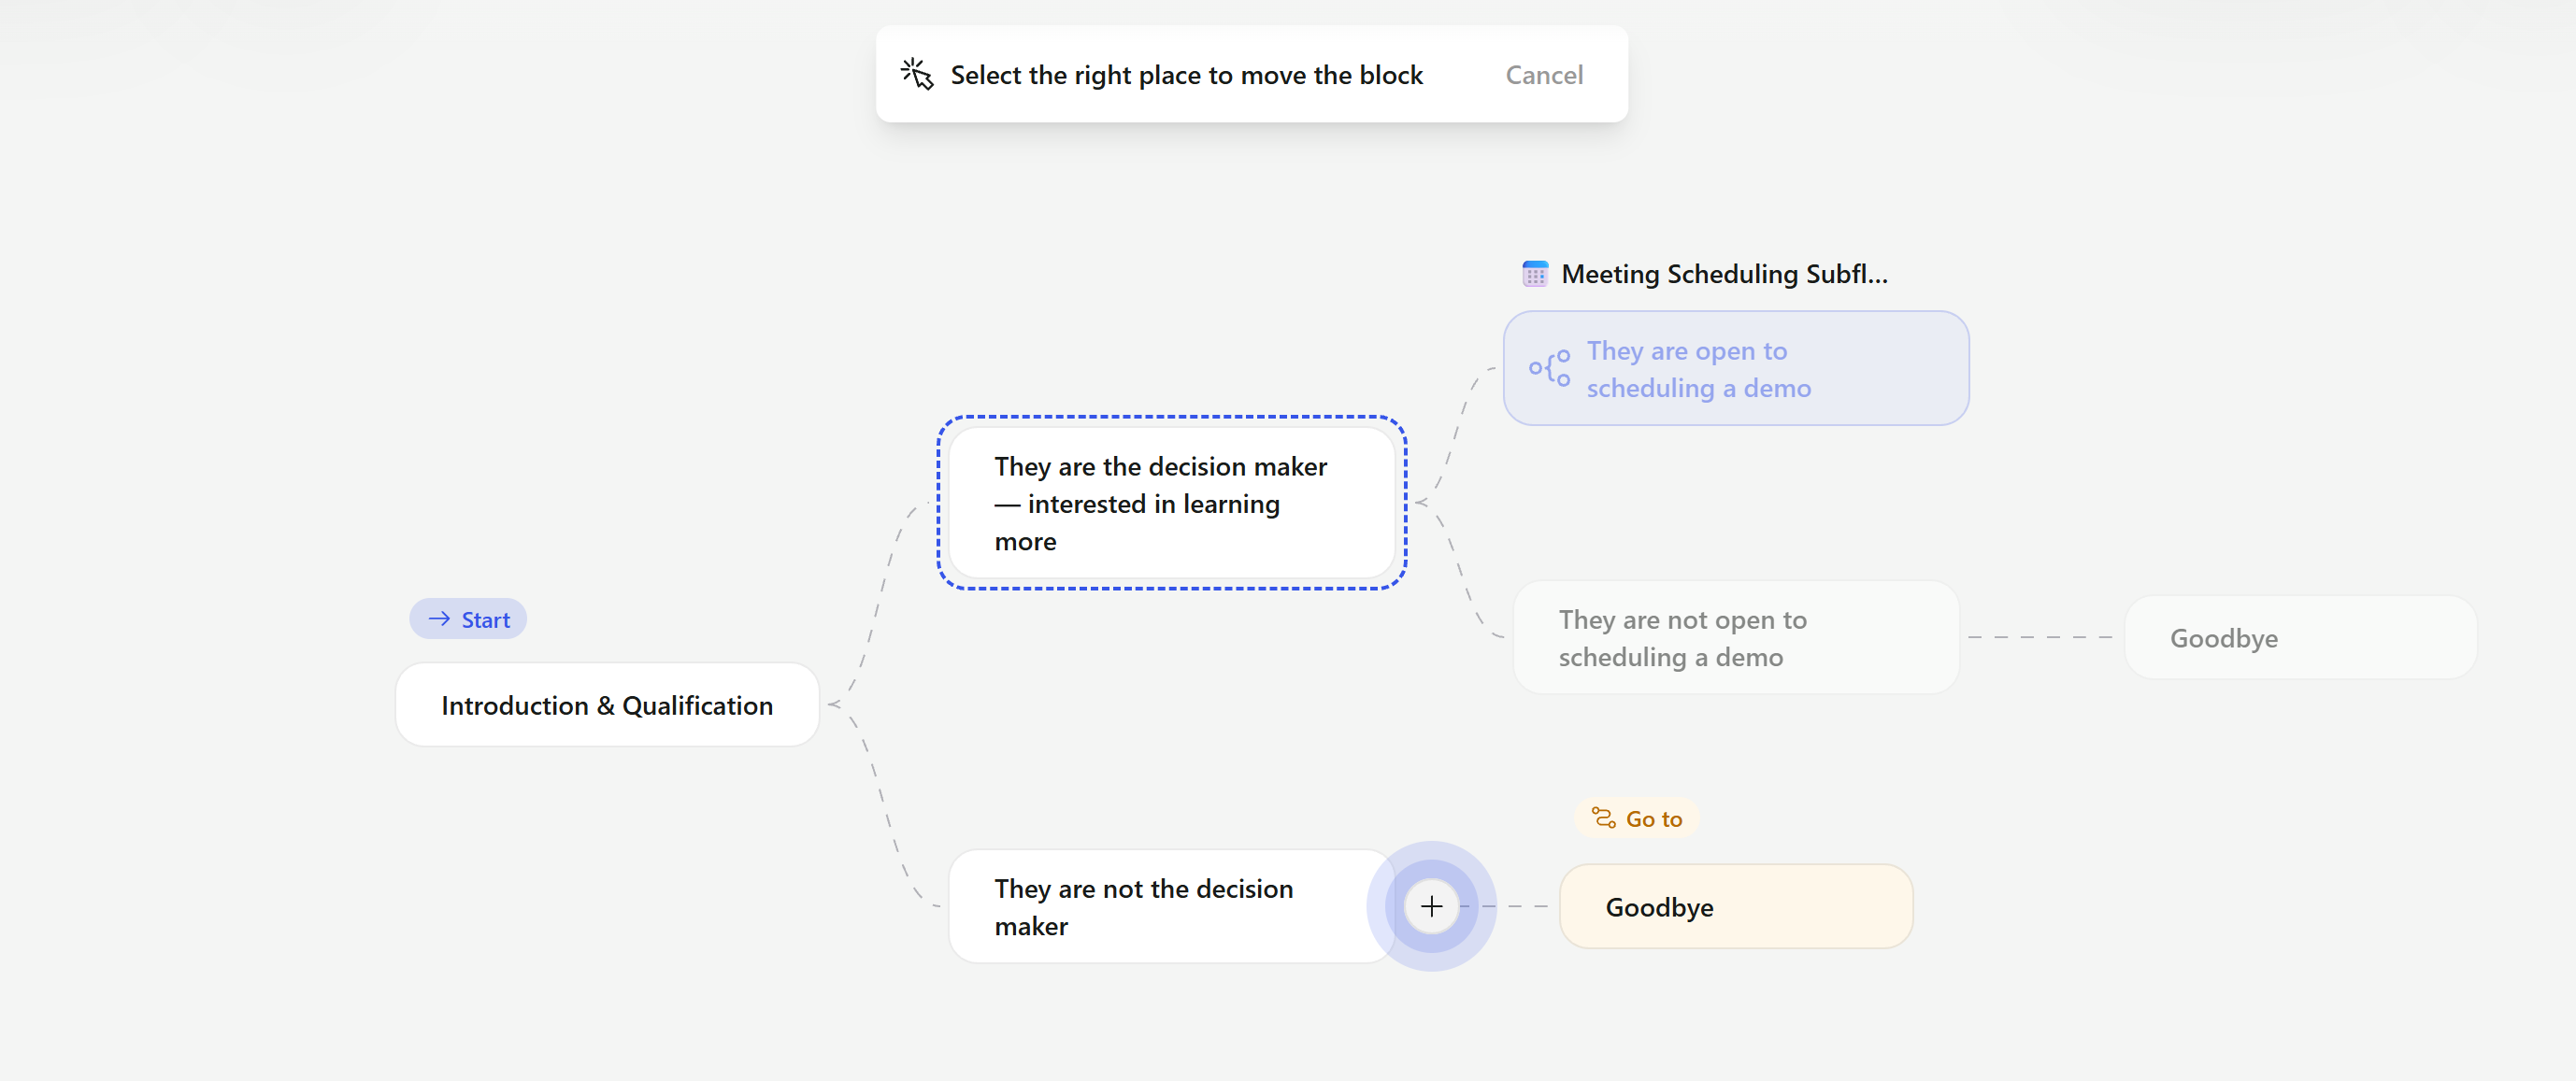Screen dimensions: 2576x1081
Task: Click the orange Goodbye go-to block
Action: 1736,906
